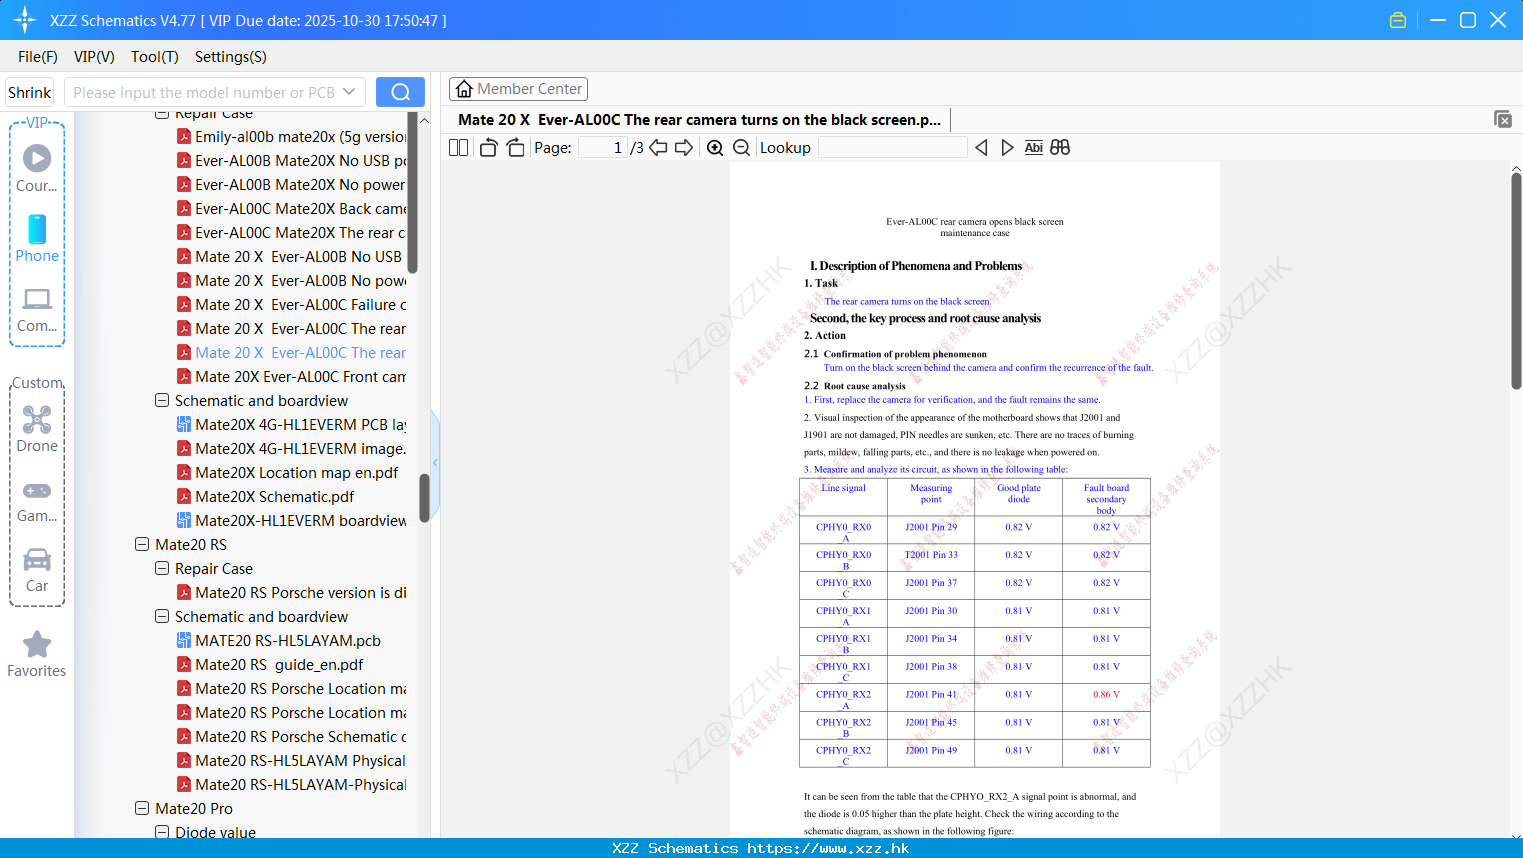This screenshot has height=858, width=1523.
Task: Open Mate20X 4G-HL1EVERM image file
Action: [291, 448]
